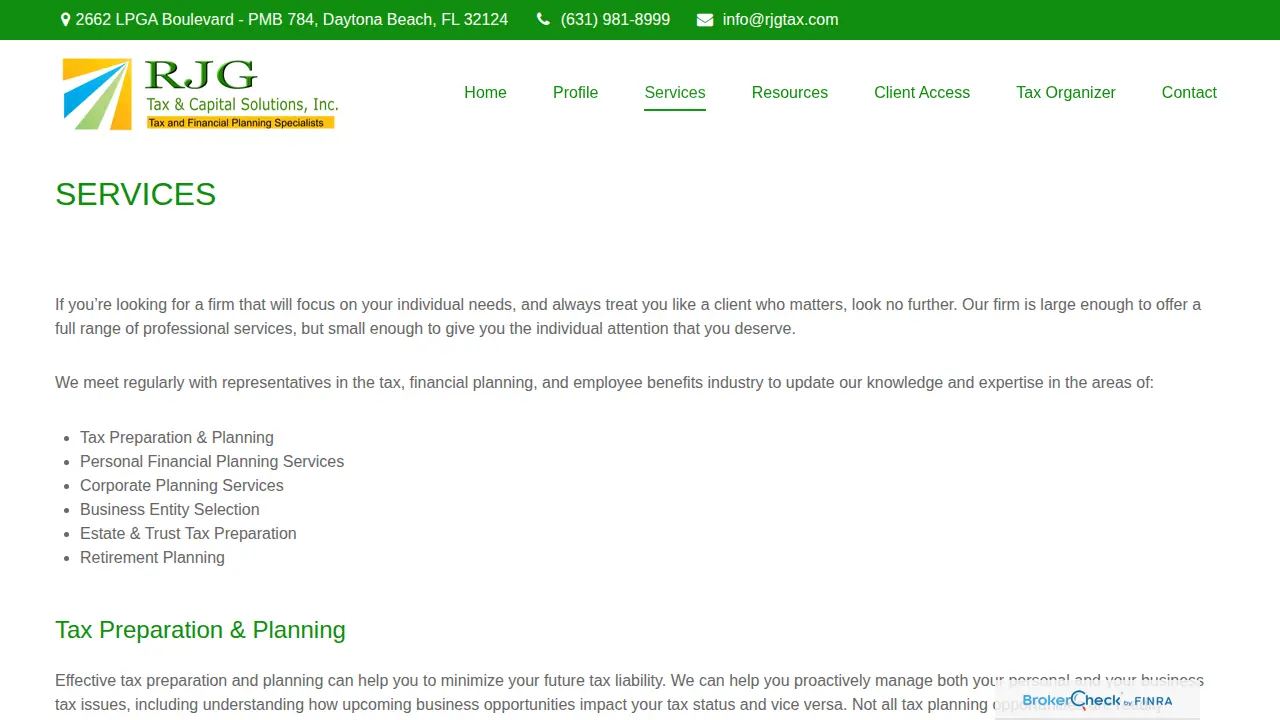Click 'Estate & Trust Tax Preparation' list item
This screenshot has height=720, width=1280.
[x=188, y=533]
